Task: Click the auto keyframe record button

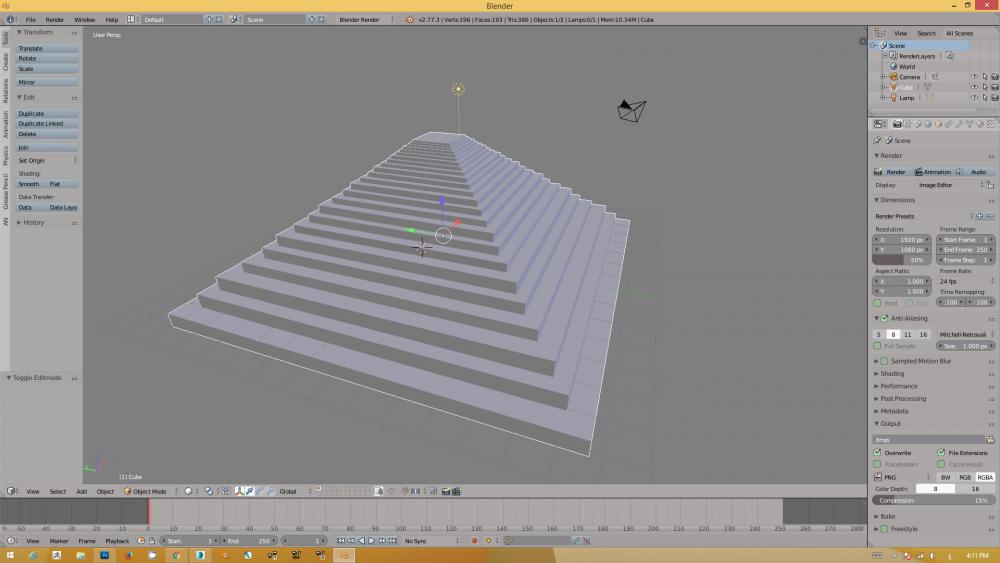Action: pos(474,541)
